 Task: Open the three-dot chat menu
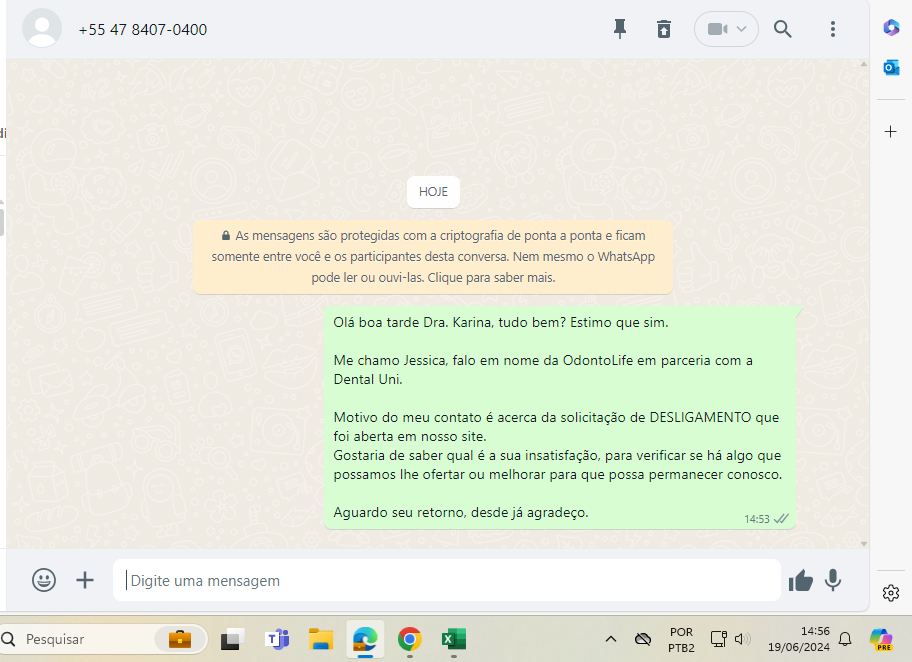click(x=833, y=29)
